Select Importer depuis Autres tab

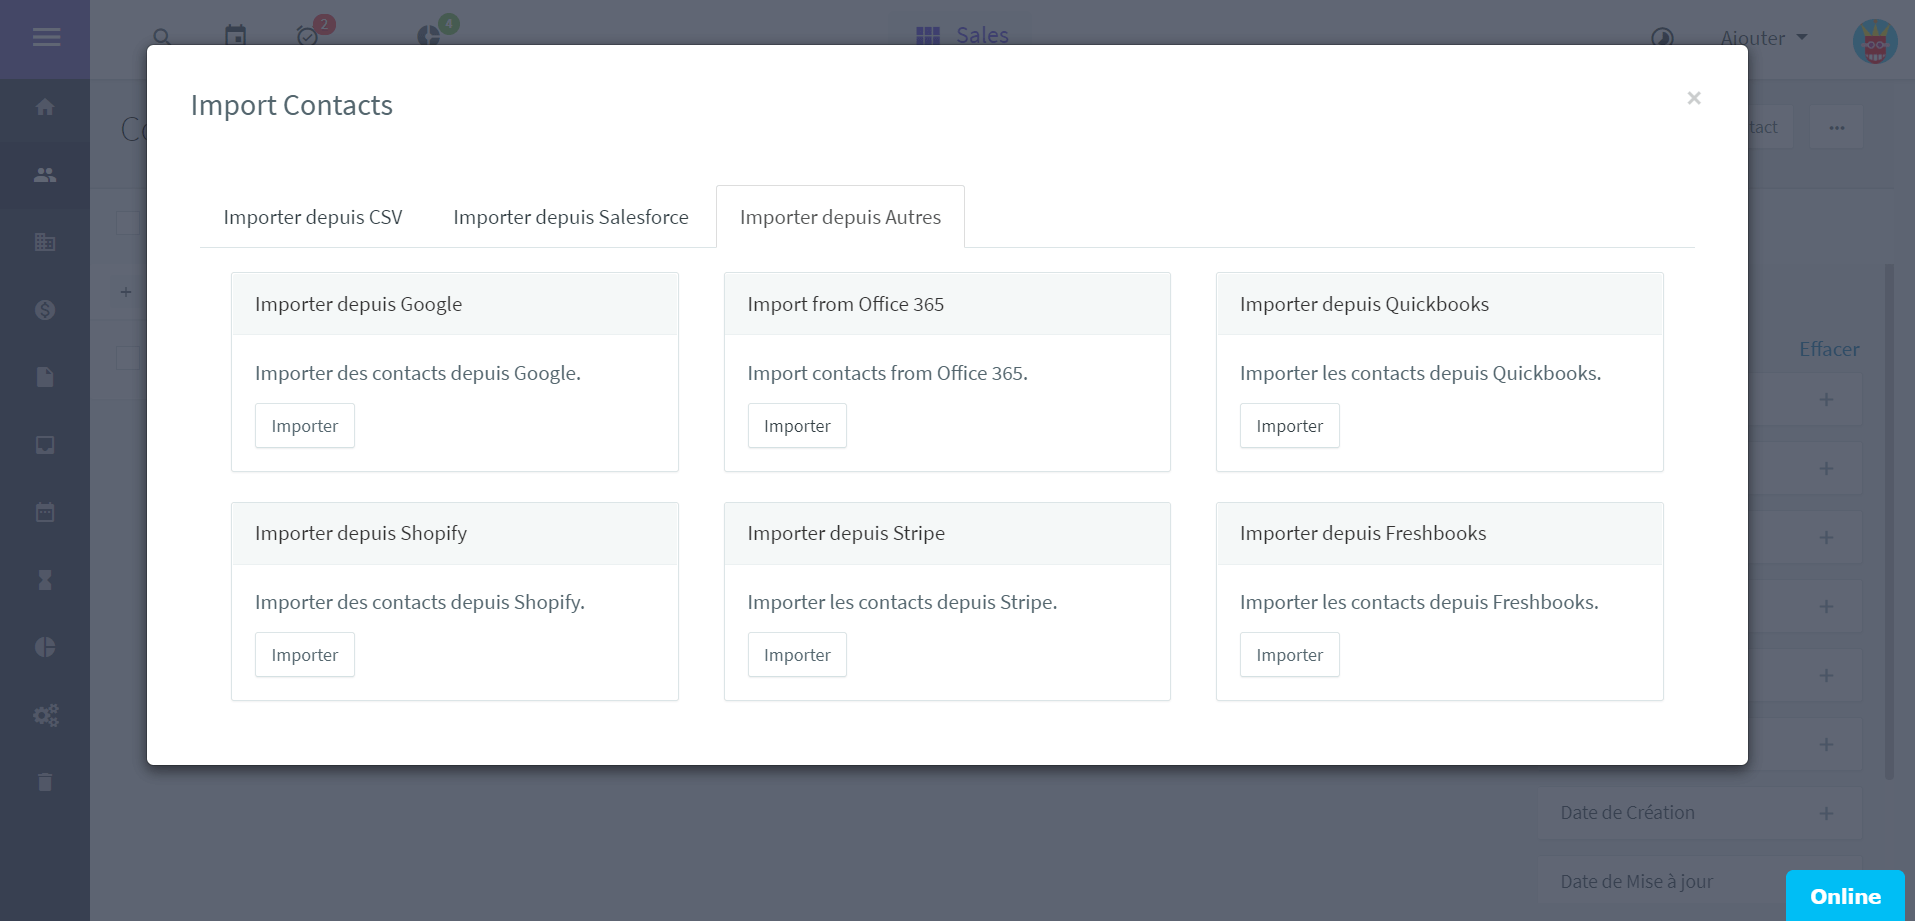pos(840,217)
